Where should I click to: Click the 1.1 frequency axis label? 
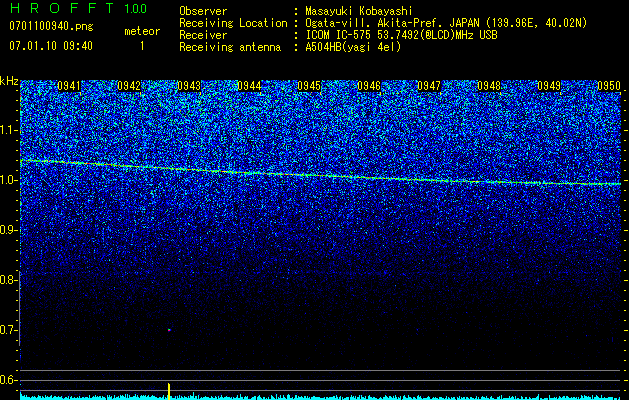tap(9, 130)
